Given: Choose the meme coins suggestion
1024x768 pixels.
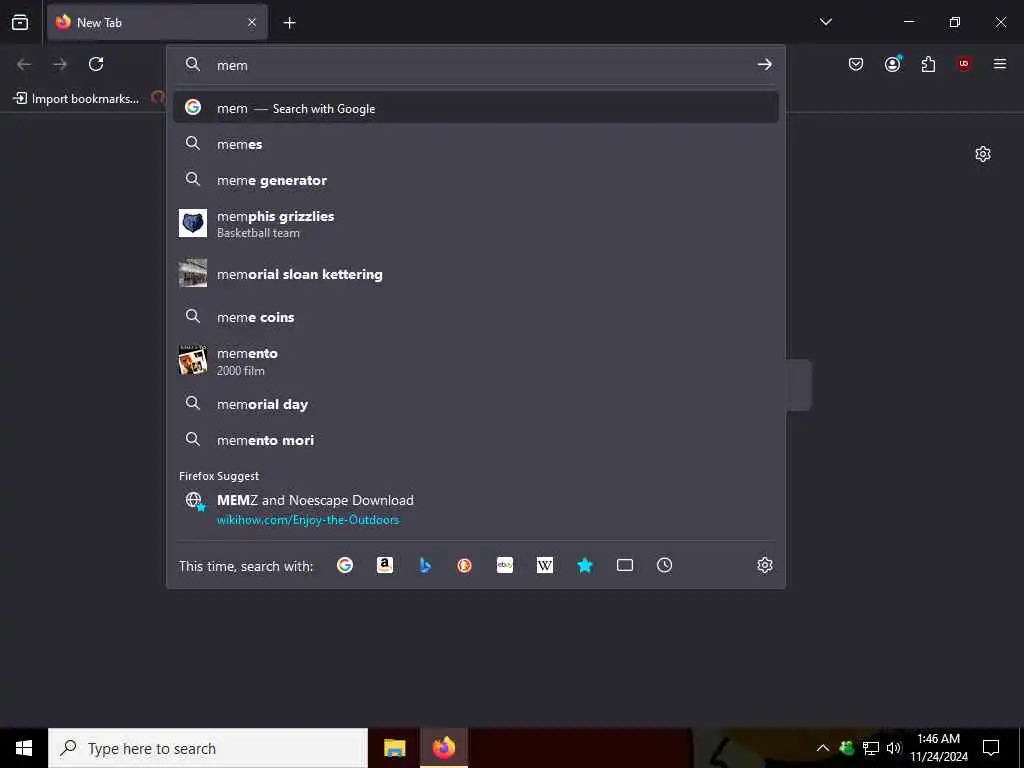Looking at the screenshot, I should 475,317.
